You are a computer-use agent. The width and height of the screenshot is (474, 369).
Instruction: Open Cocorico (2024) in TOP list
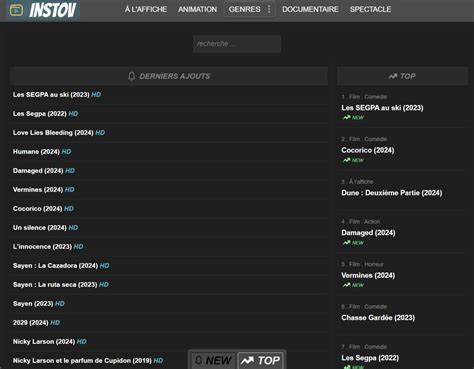[x=368, y=150]
